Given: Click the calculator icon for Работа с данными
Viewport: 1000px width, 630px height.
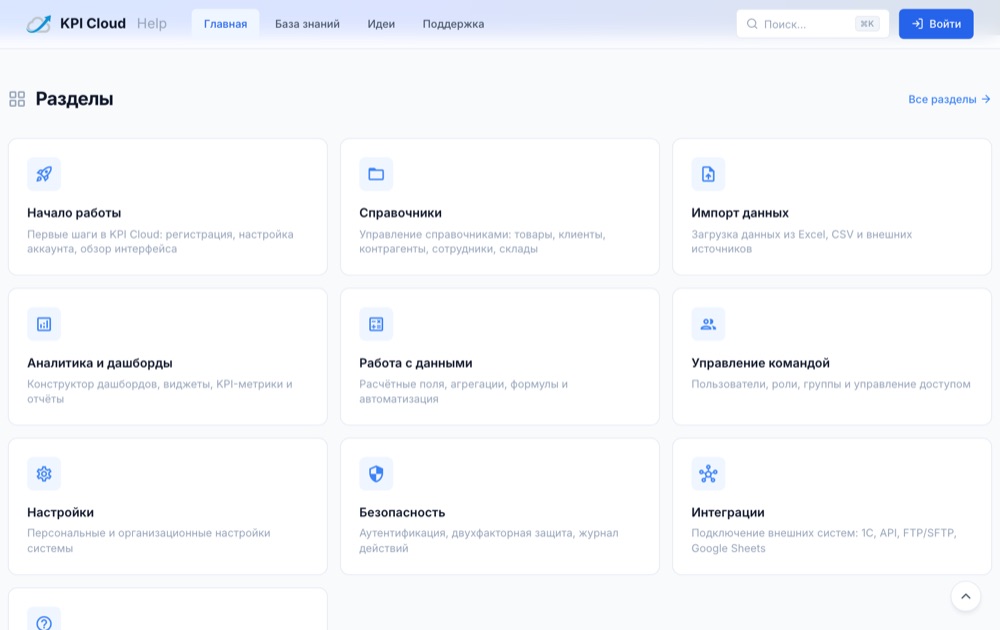Looking at the screenshot, I should [x=376, y=324].
